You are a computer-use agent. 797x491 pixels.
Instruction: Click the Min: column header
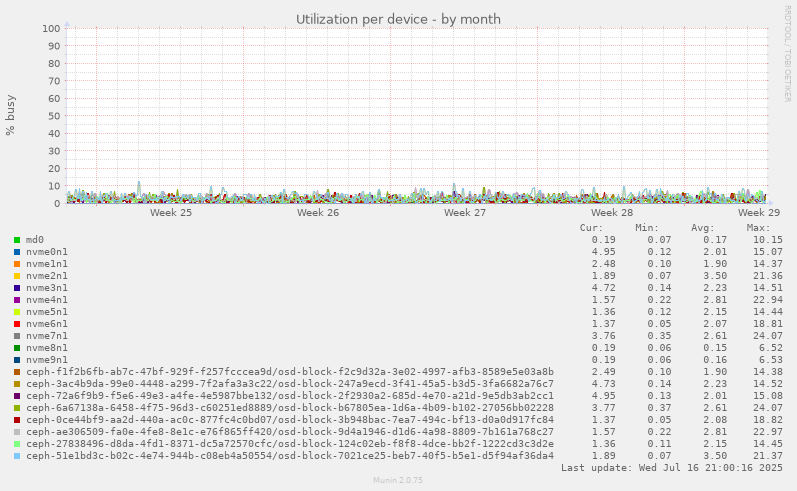click(x=647, y=228)
